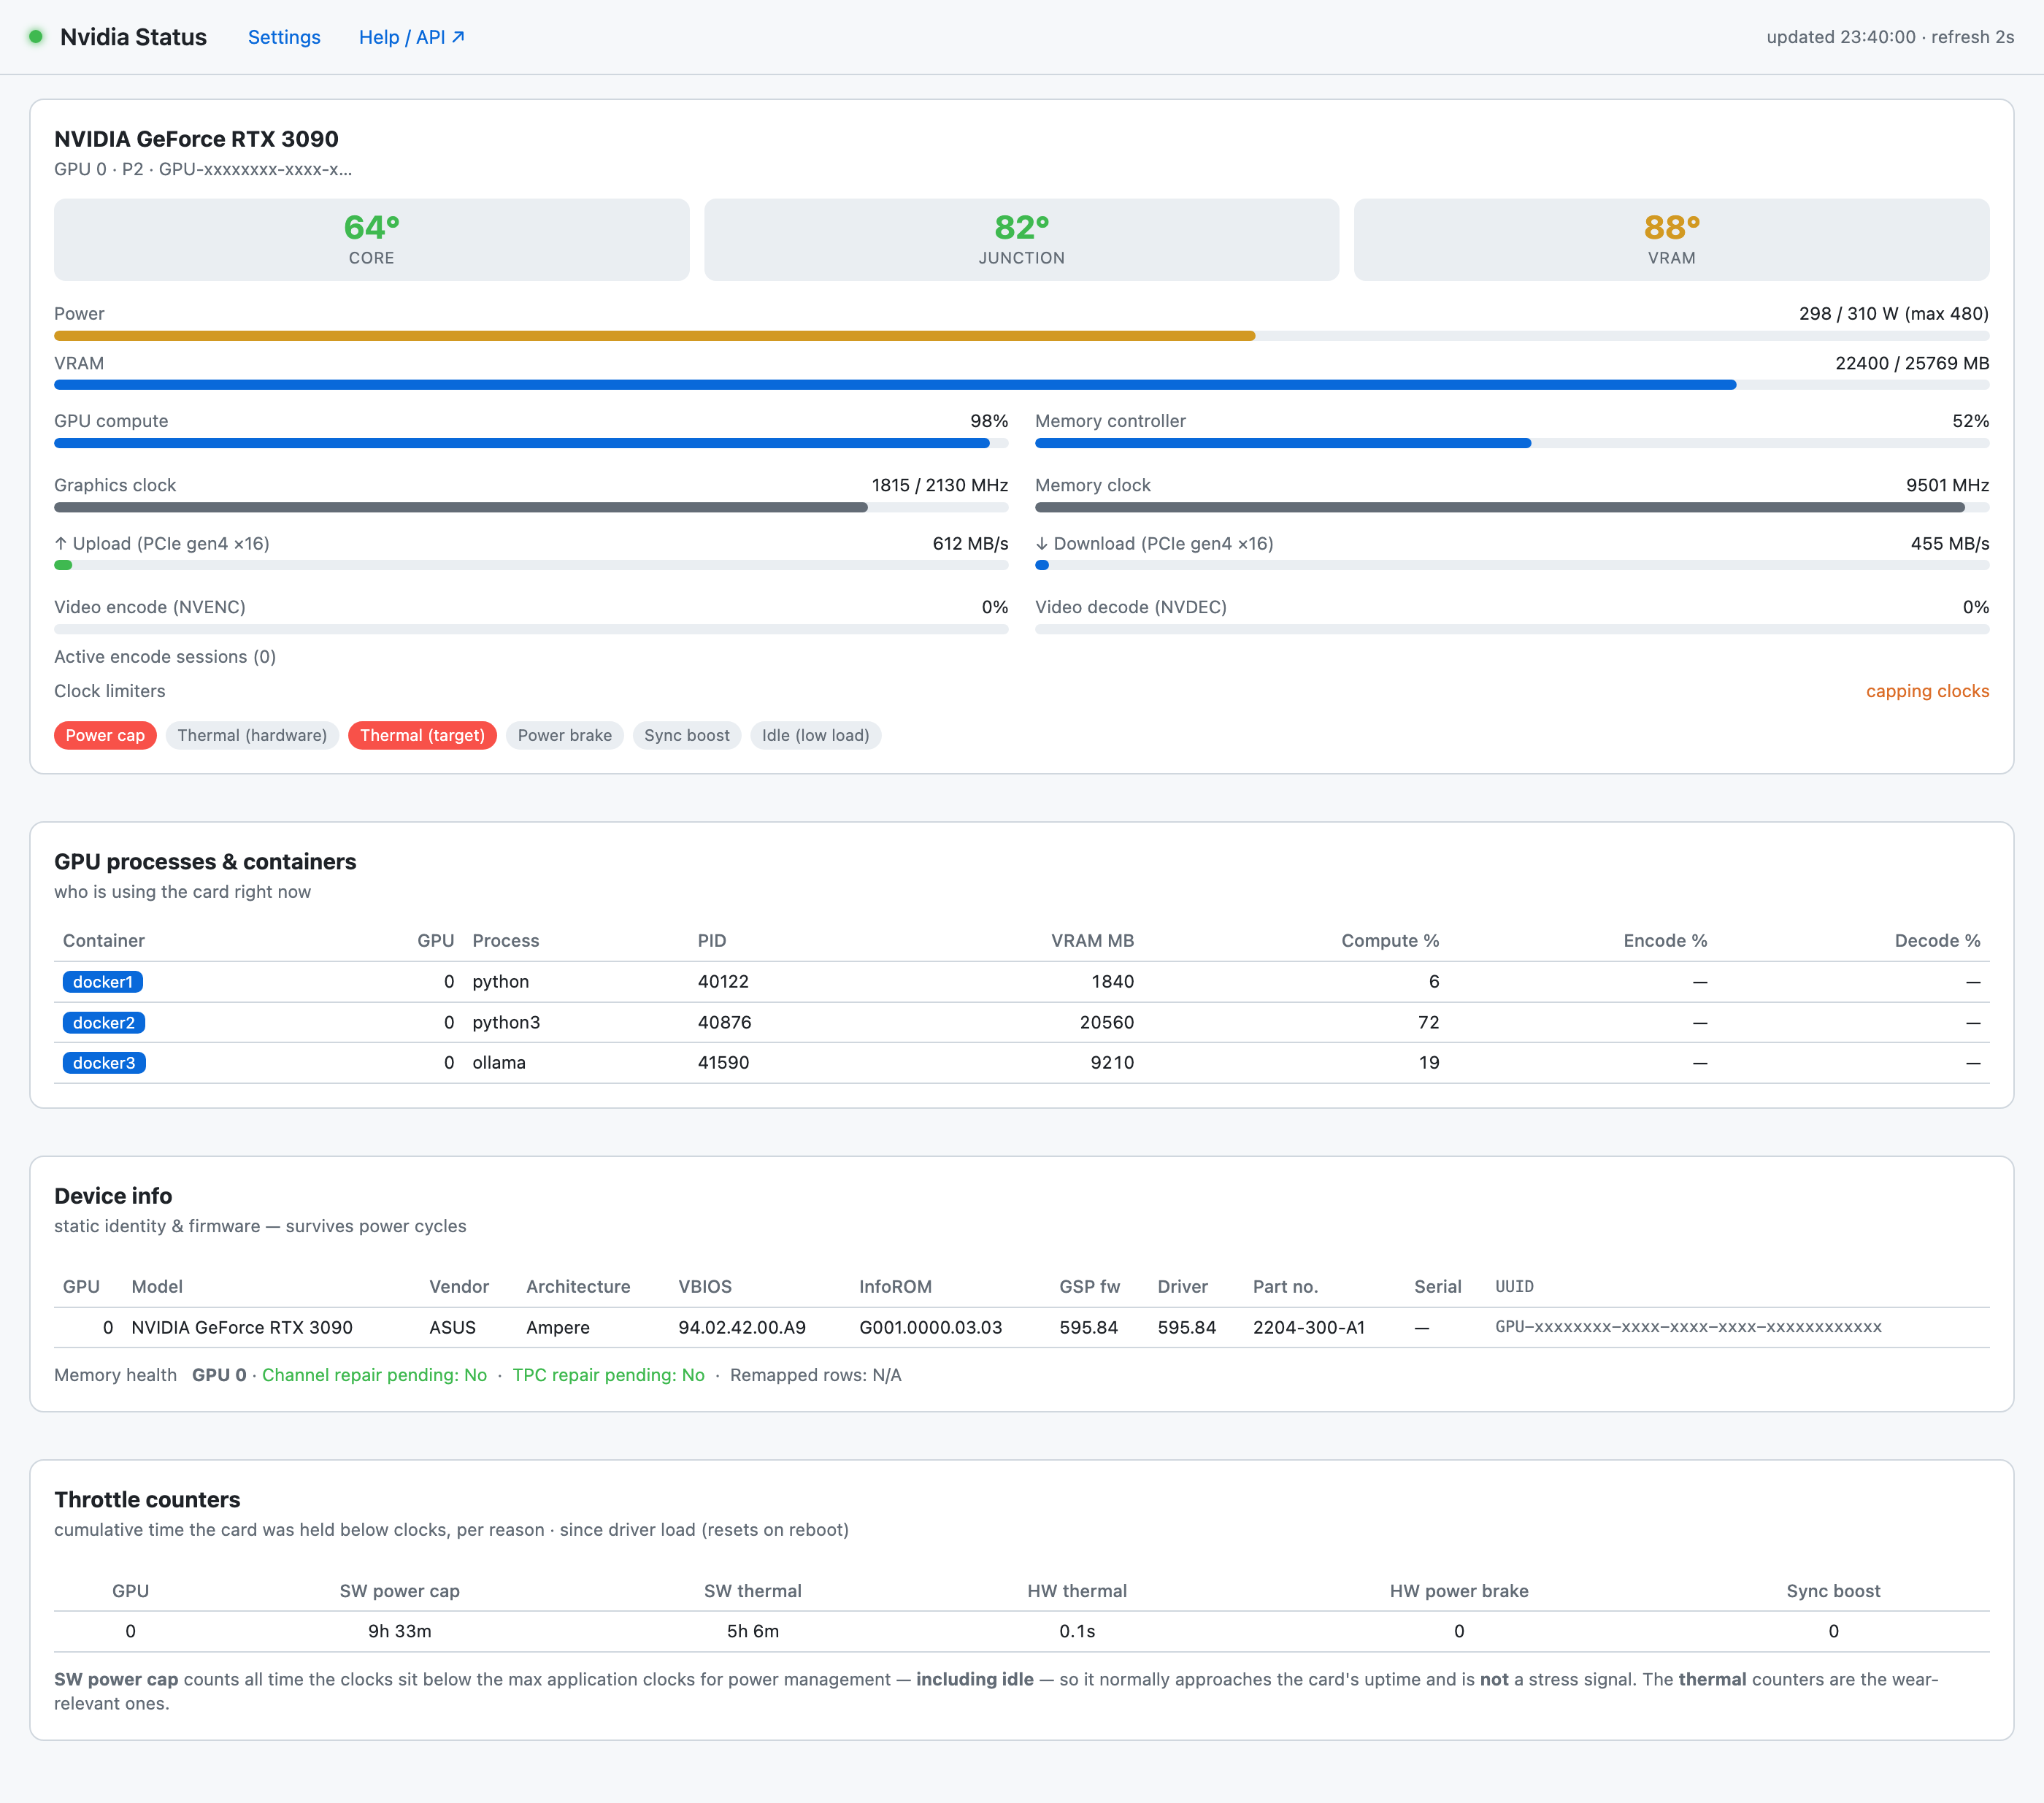Click the 88° VRAM temperature tile
Screen dimensions: 2044x1803
[1671, 240]
